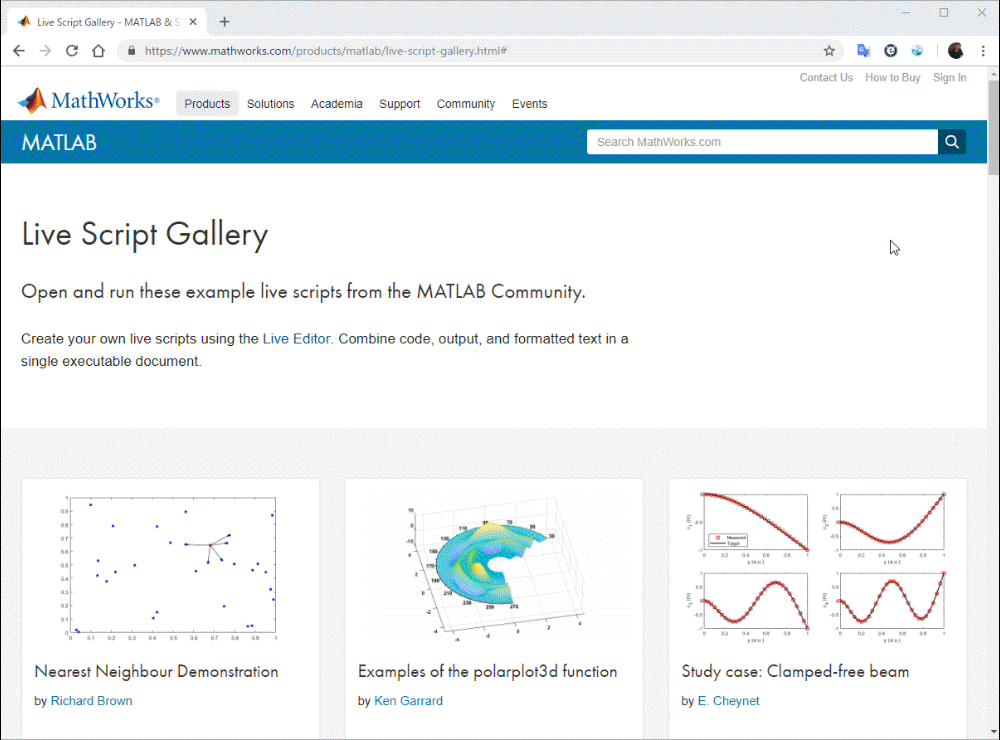The image size is (1000, 740).
Task: Select the Community navigation item
Action: pyautogui.click(x=465, y=104)
